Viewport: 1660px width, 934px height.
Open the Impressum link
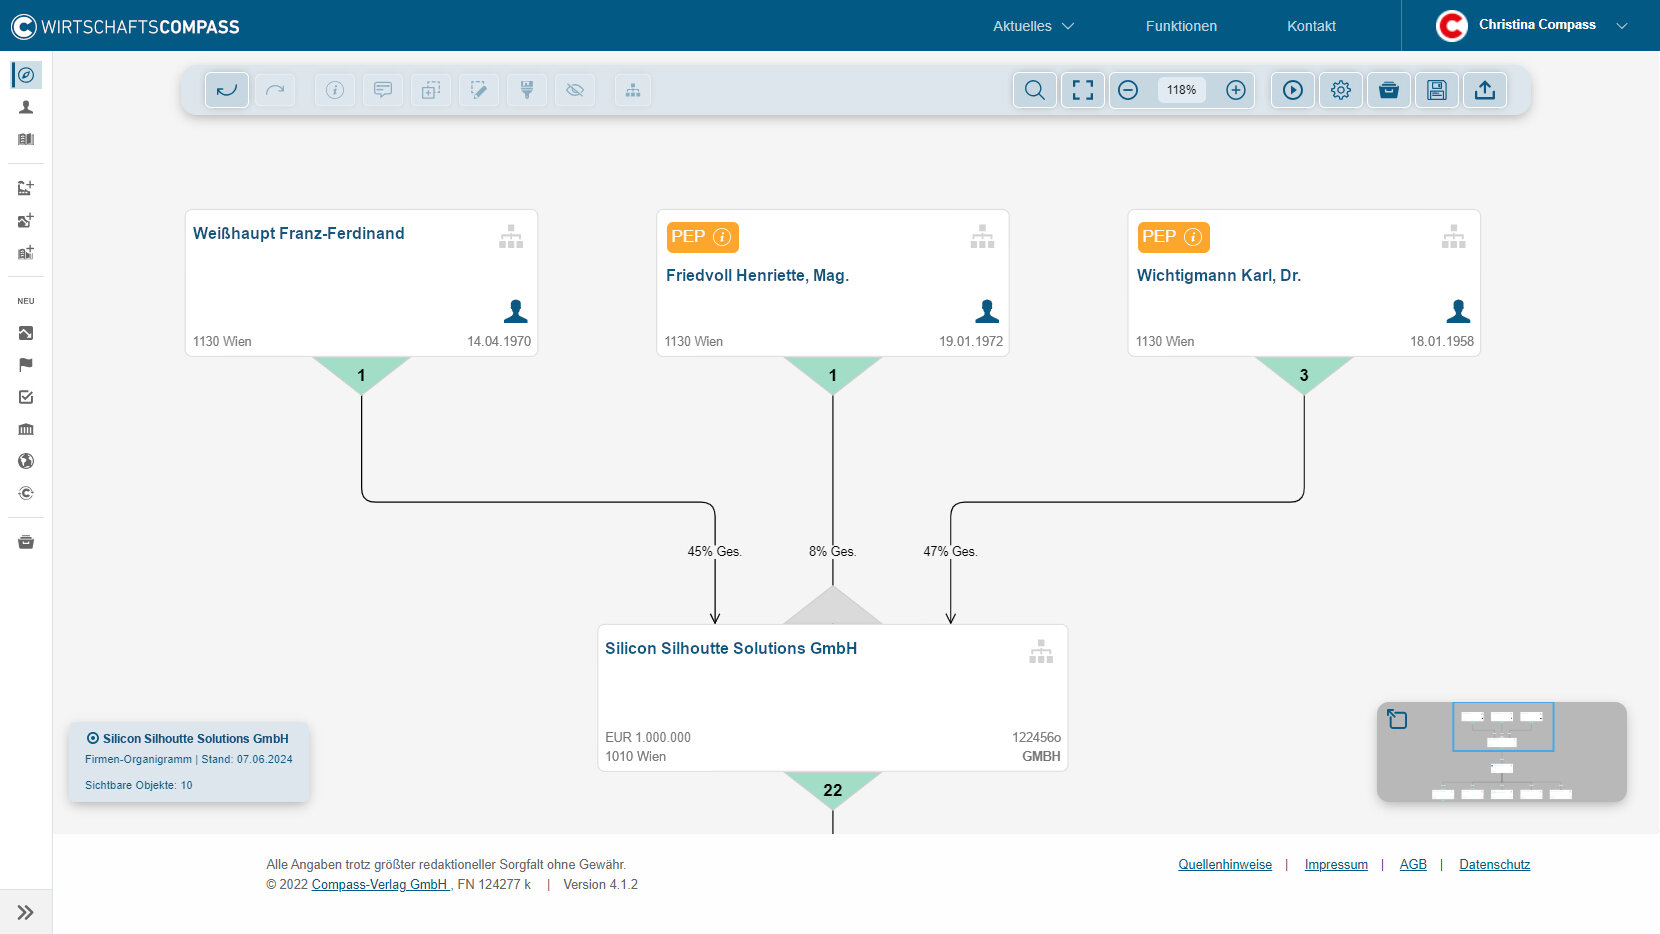coord(1336,865)
